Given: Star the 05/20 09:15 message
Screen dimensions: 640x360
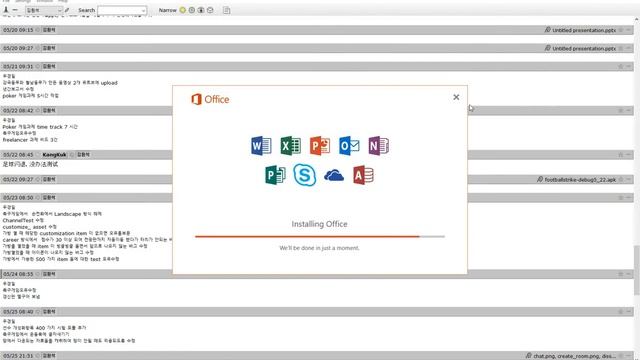Looking at the screenshot, I should pyautogui.click(x=620, y=30).
